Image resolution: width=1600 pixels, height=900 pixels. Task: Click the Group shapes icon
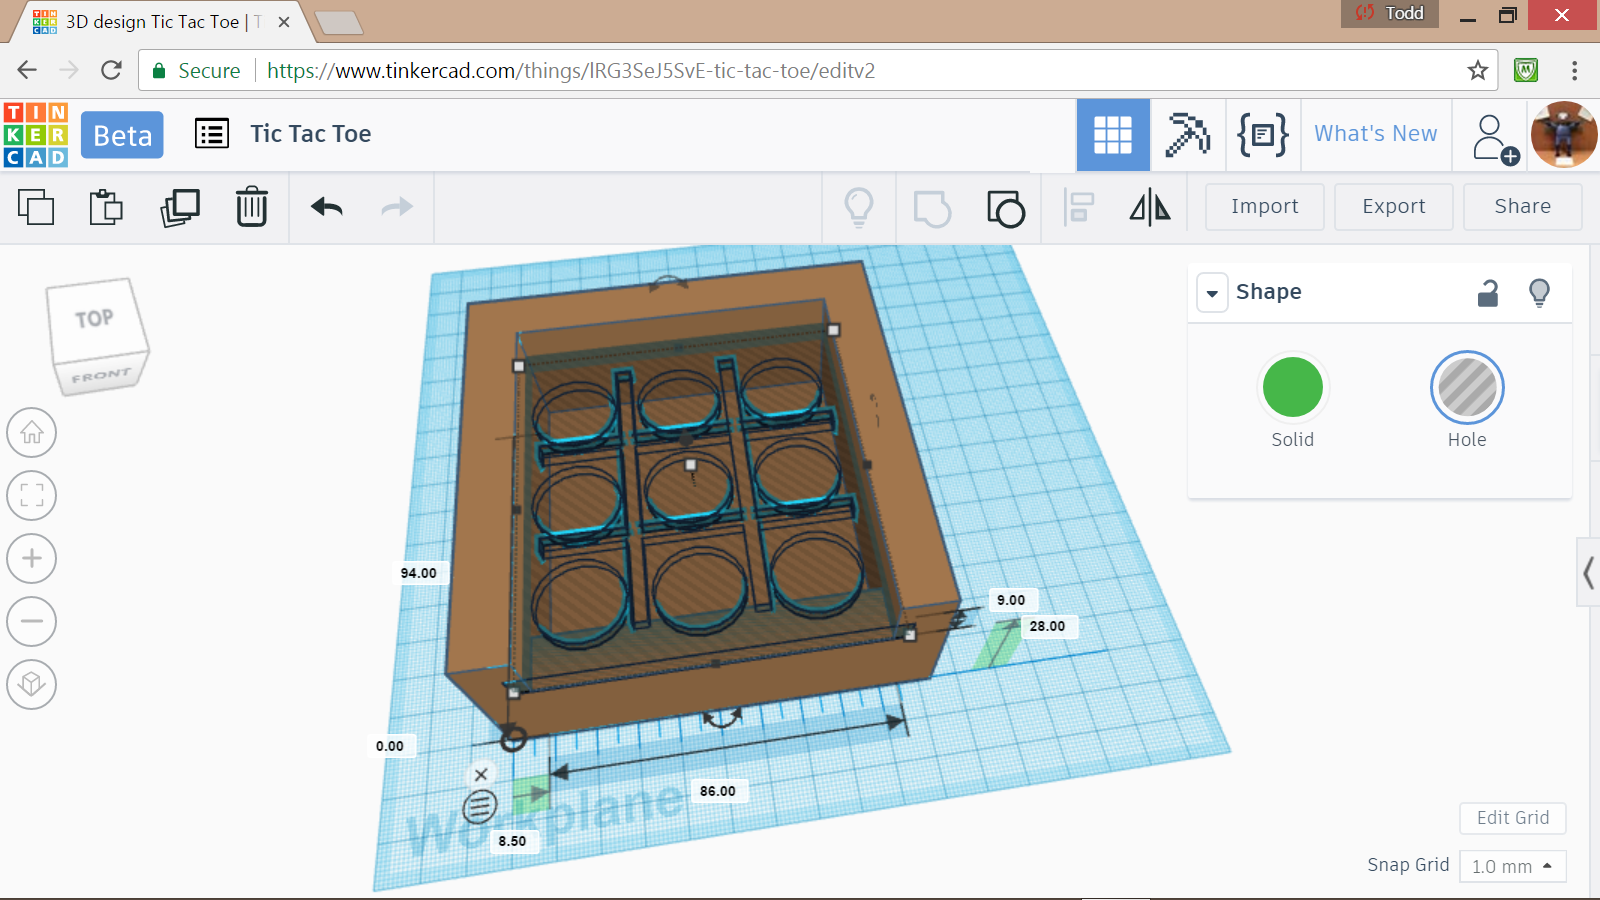932,208
